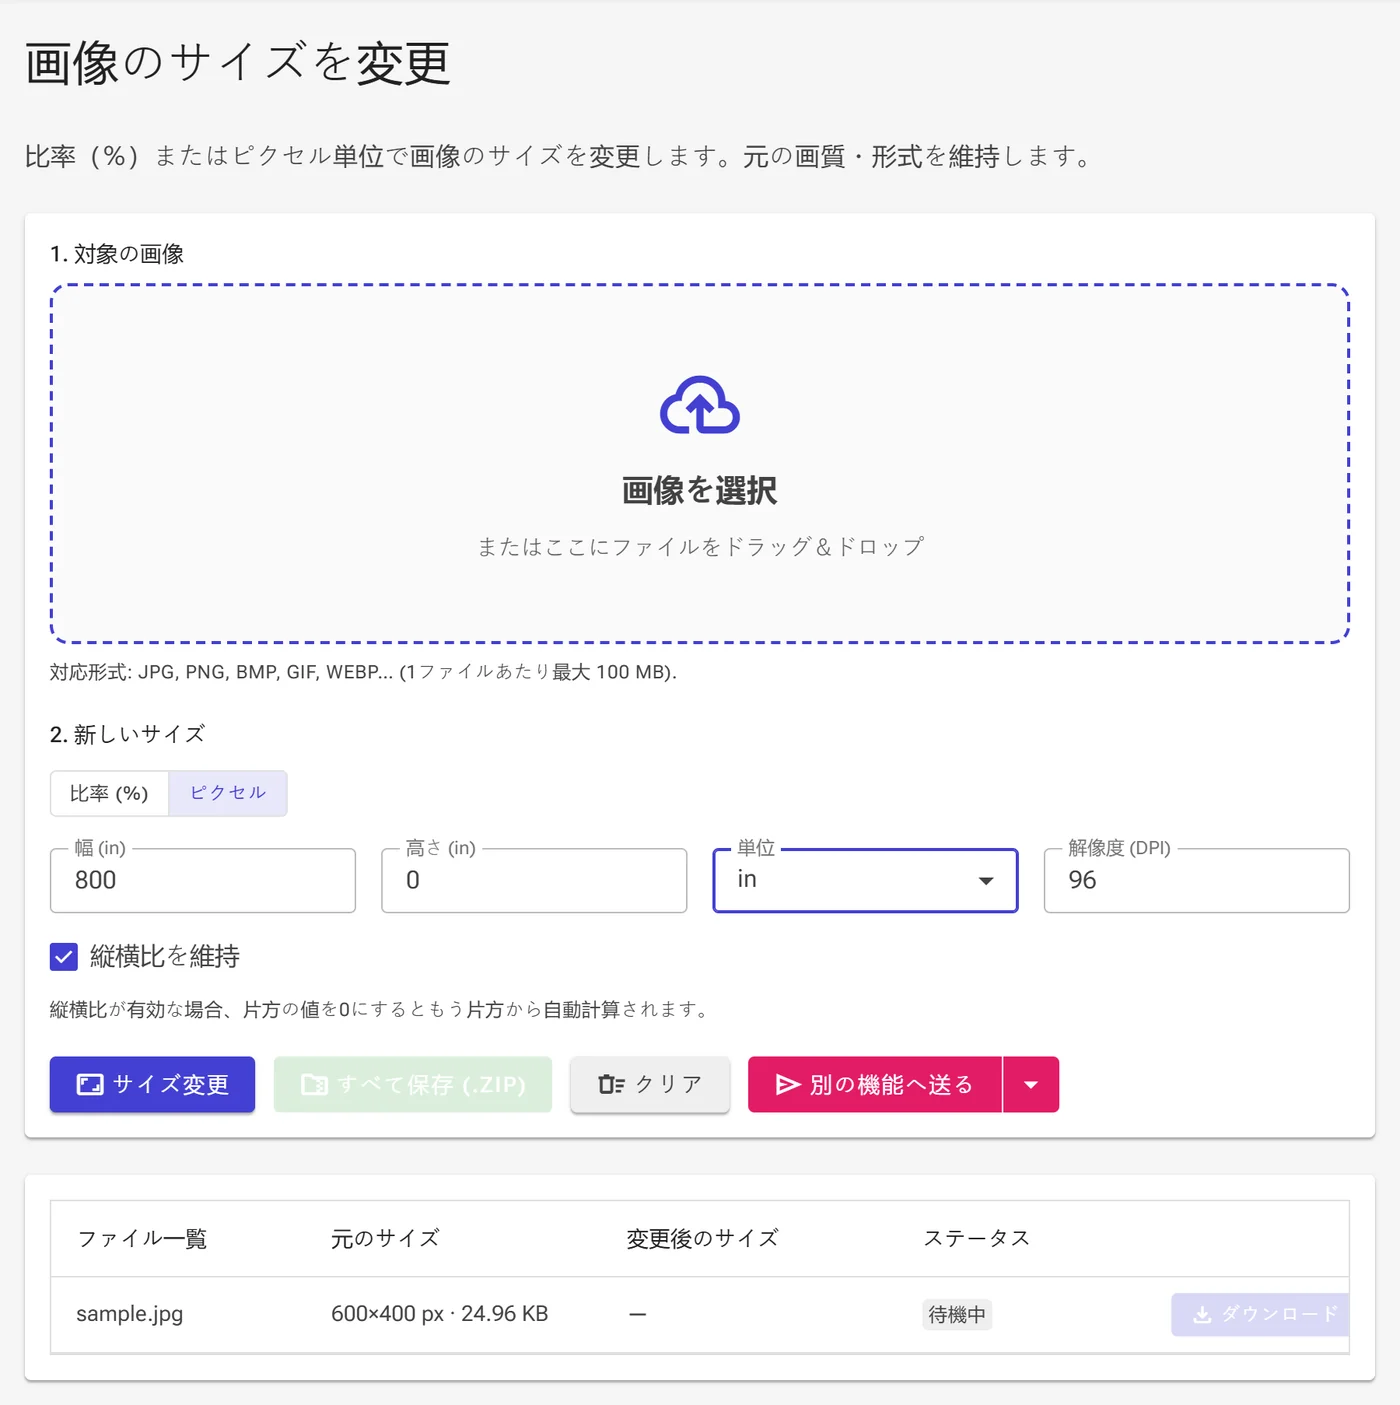Focus the 高さ (in) input field
Image resolution: width=1400 pixels, height=1405 pixels.
click(x=534, y=880)
